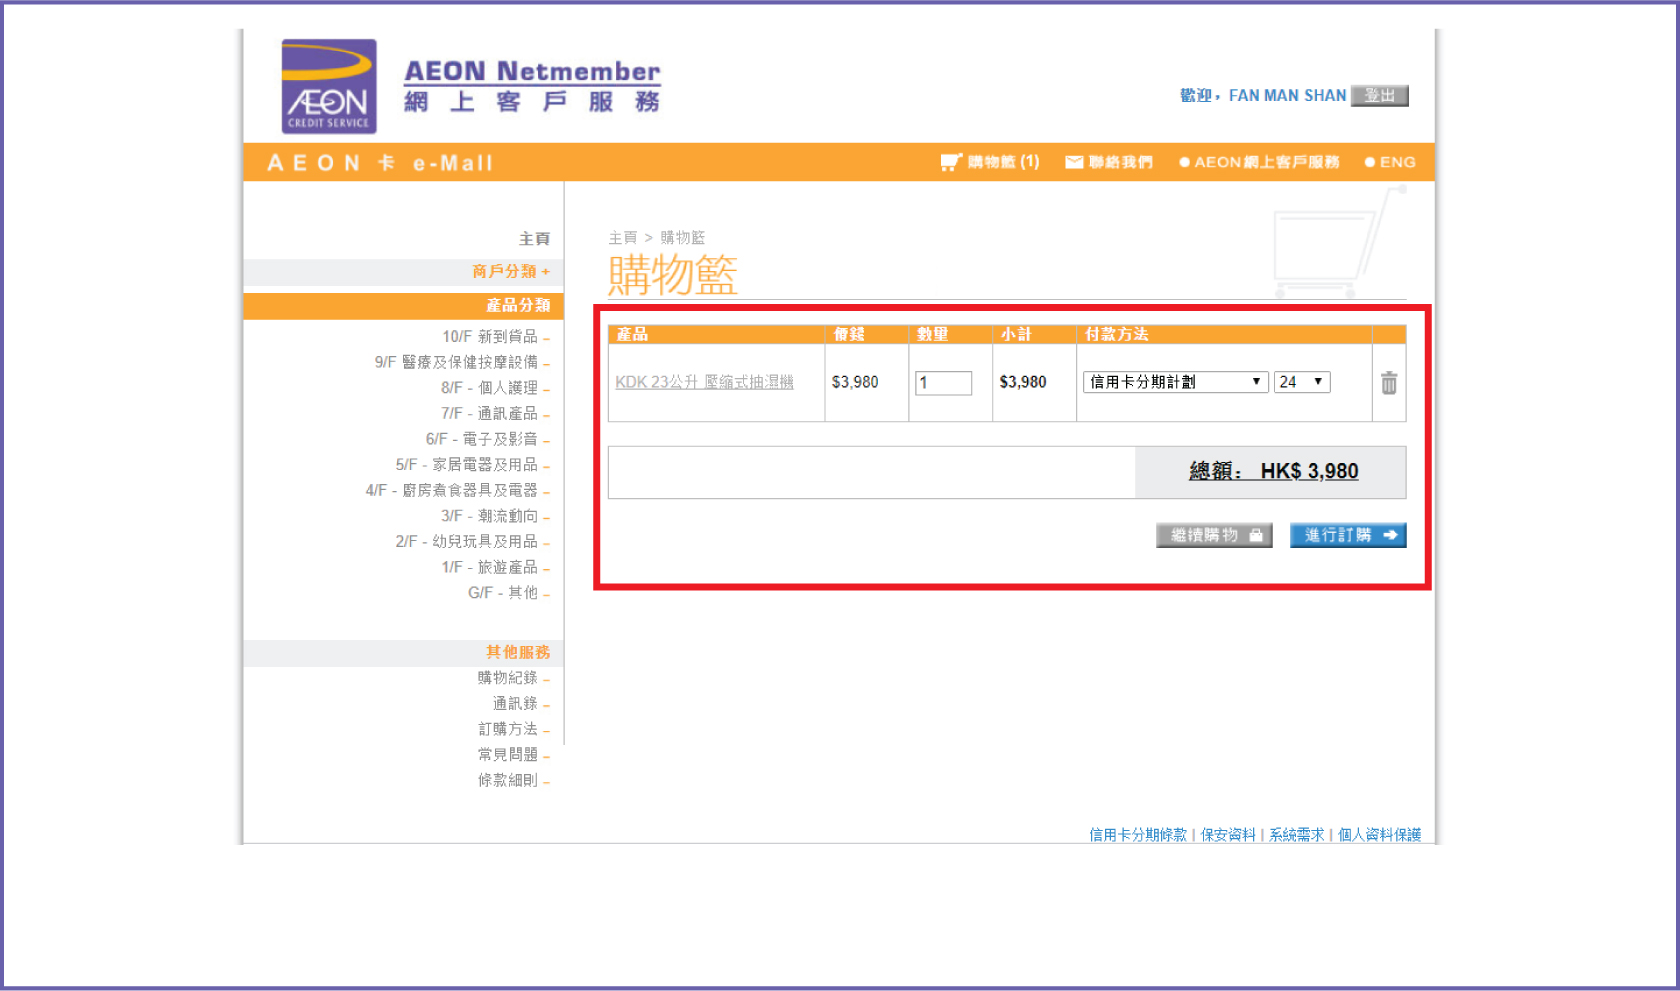1680x991 pixels.
Task: Click the 繼續購物 continue shopping button
Action: coord(1214,535)
